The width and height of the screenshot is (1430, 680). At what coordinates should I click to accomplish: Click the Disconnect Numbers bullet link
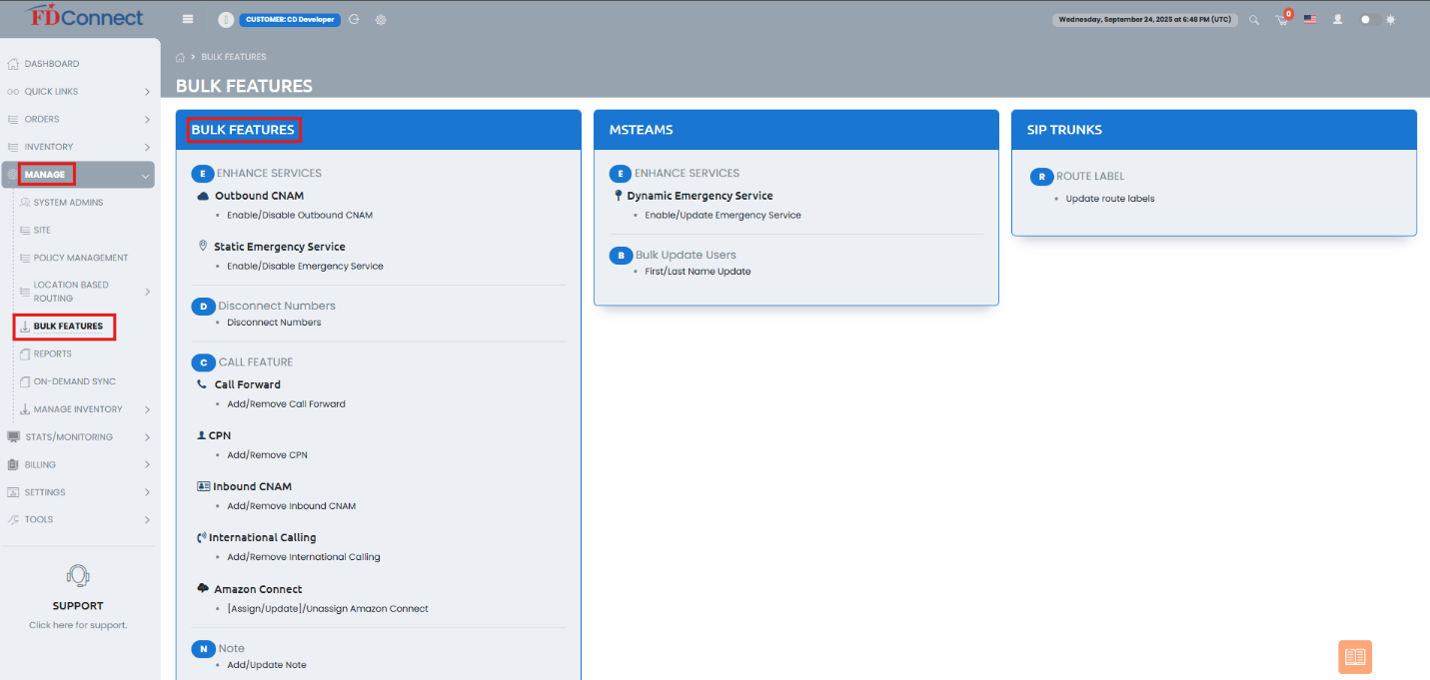click(274, 322)
